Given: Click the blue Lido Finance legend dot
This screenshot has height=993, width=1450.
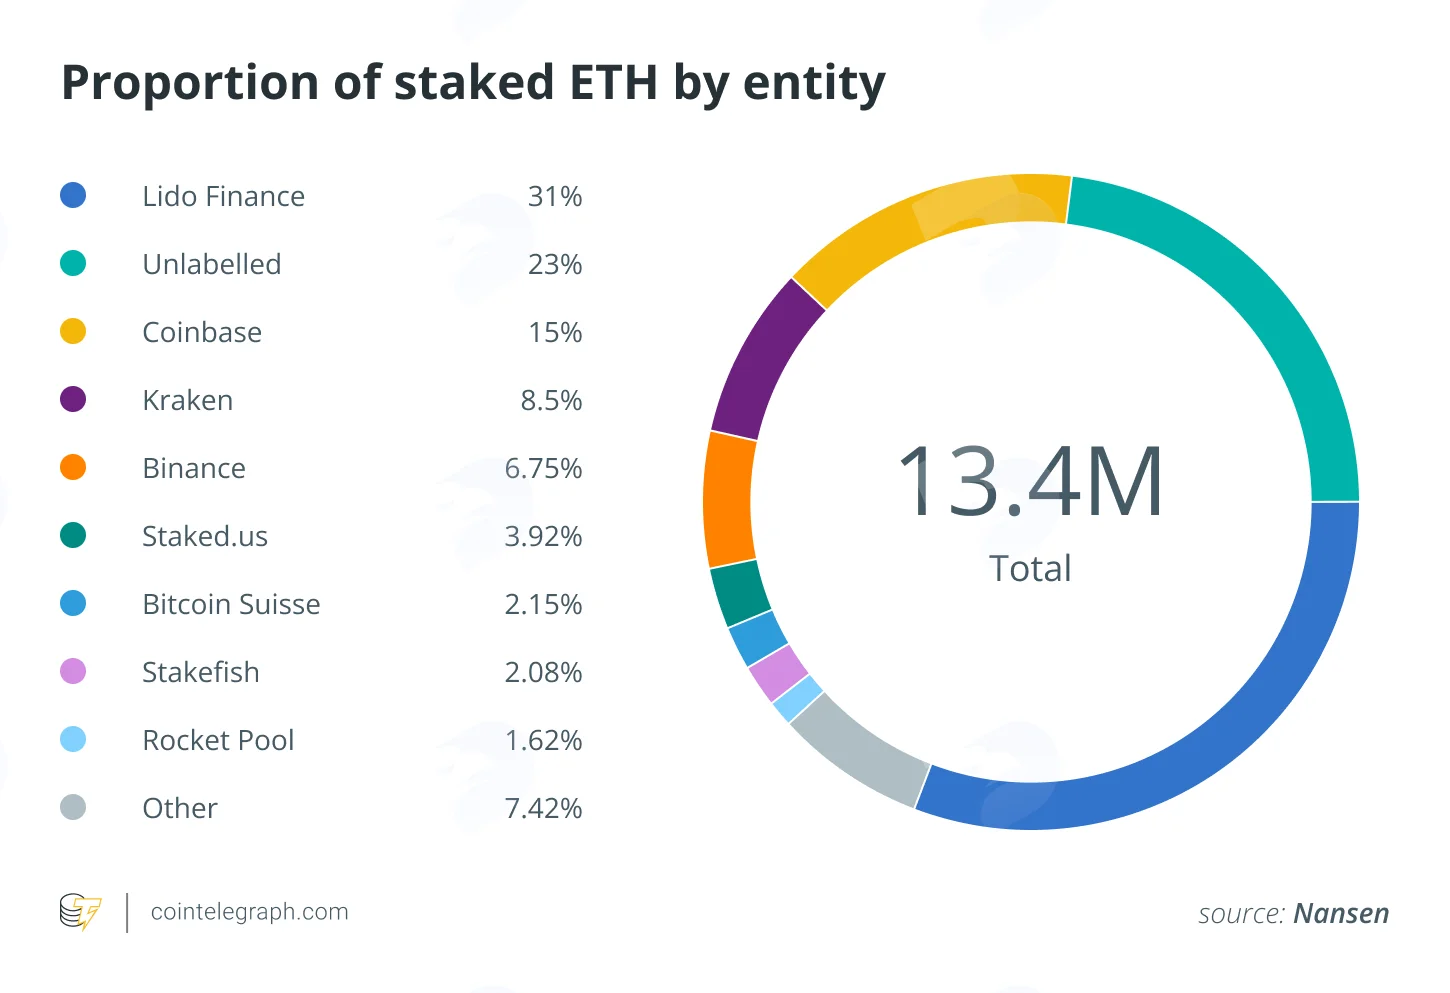Looking at the screenshot, I should click(x=73, y=195).
